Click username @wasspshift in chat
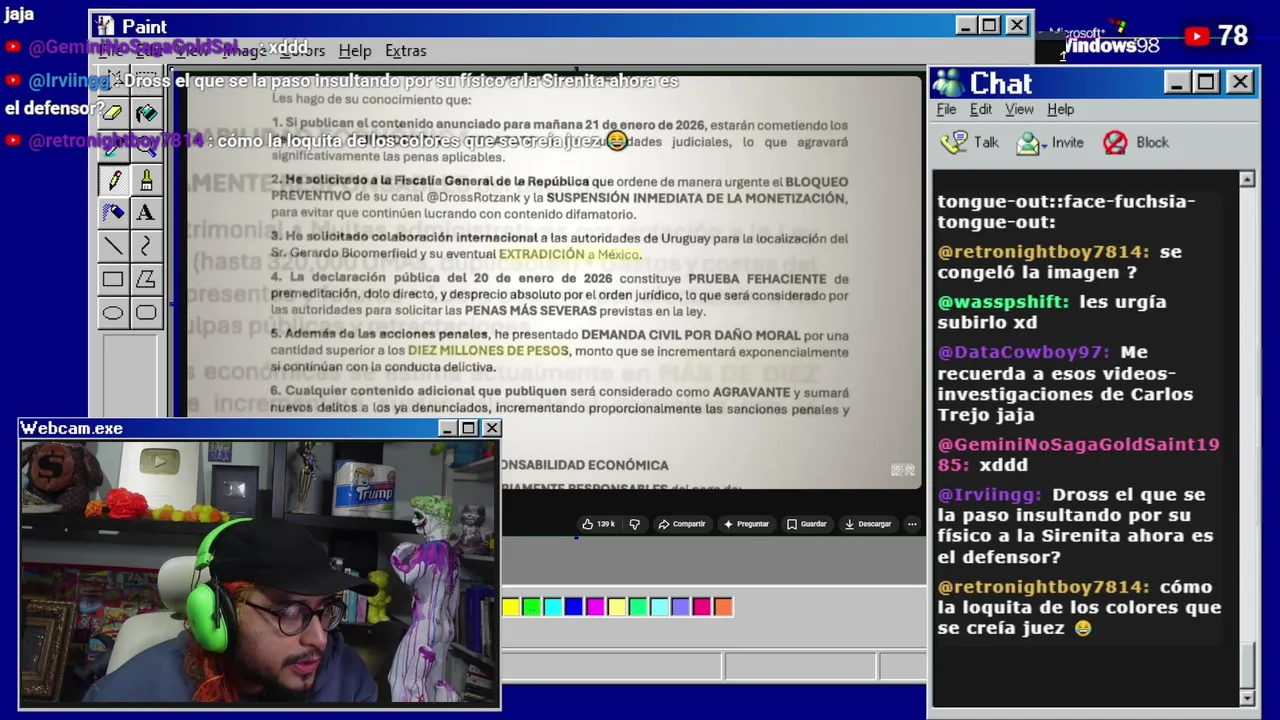Image resolution: width=1280 pixels, height=720 pixels. (1003, 302)
